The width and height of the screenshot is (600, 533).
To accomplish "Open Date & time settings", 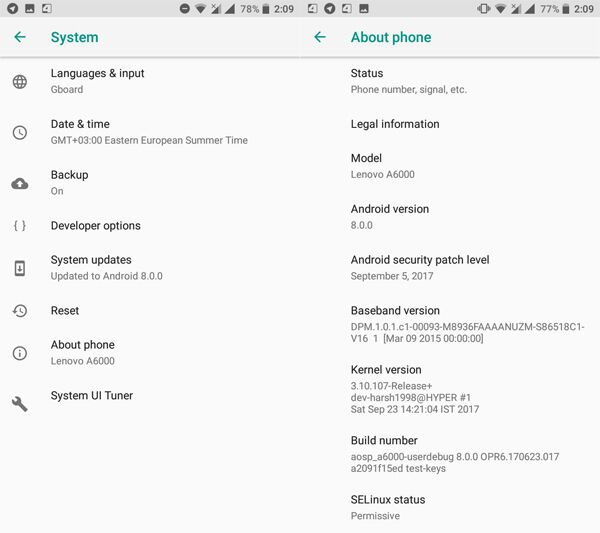I will click(x=150, y=132).
